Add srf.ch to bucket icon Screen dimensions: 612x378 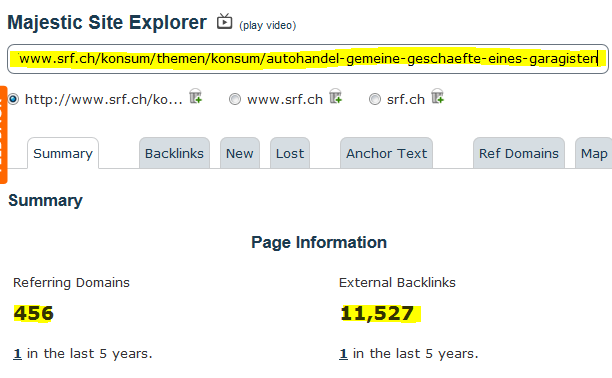pyautogui.click(x=438, y=96)
